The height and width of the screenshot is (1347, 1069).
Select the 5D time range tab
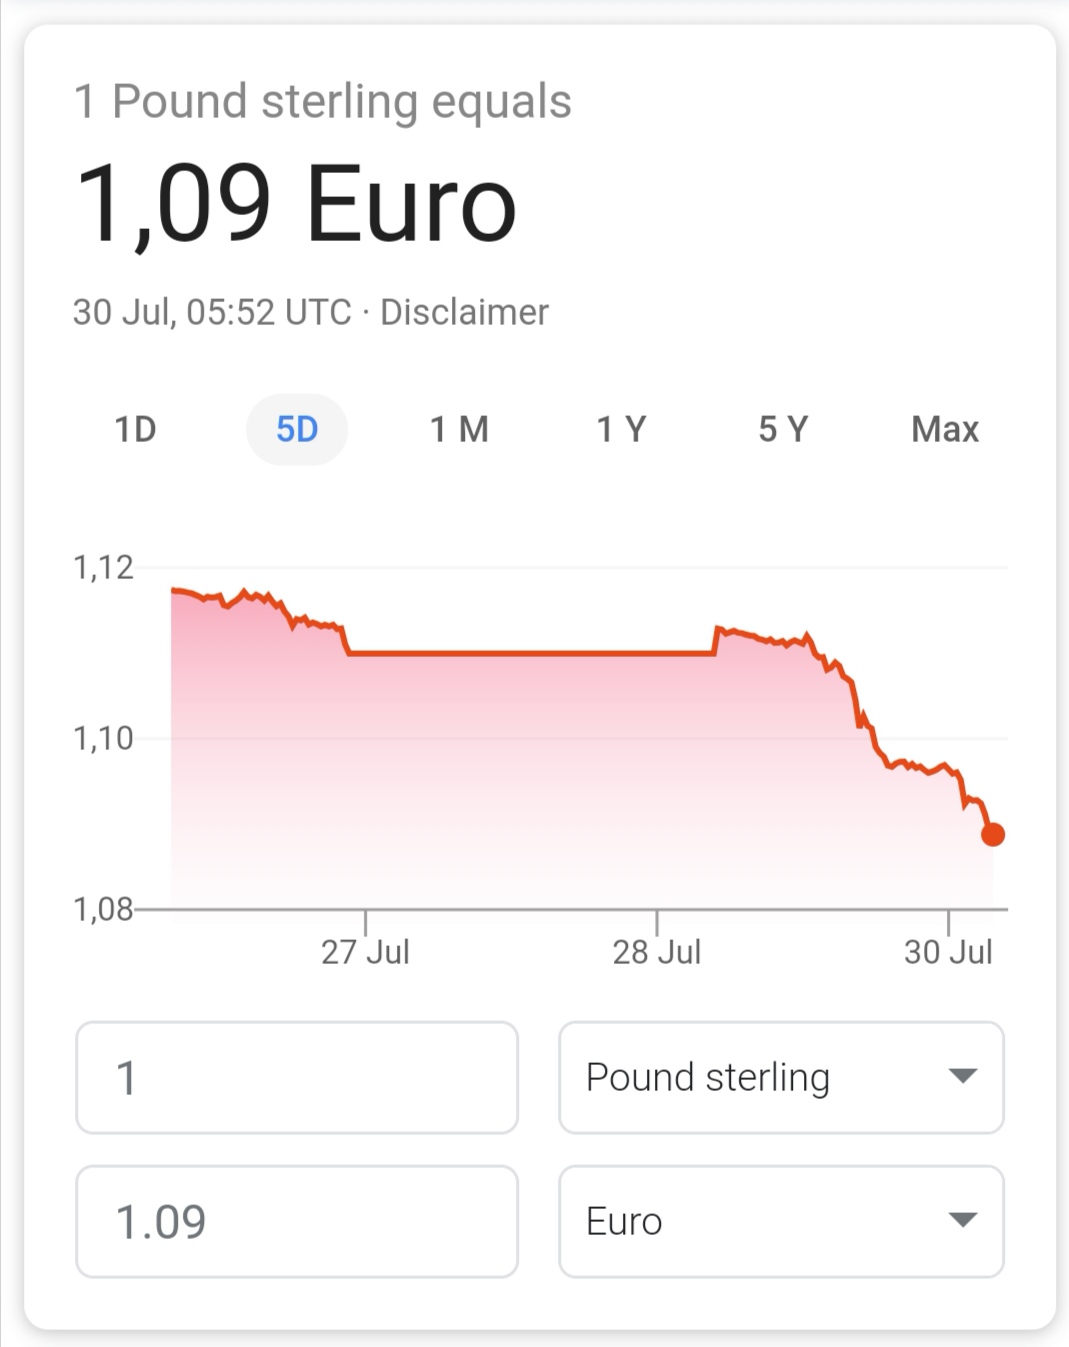click(x=297, y=429)
